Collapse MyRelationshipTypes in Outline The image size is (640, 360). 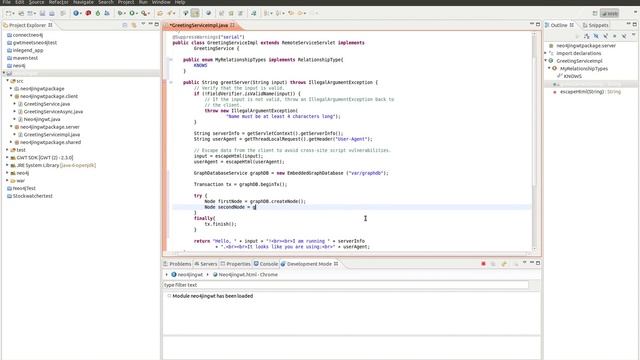(x=549, y=68)
